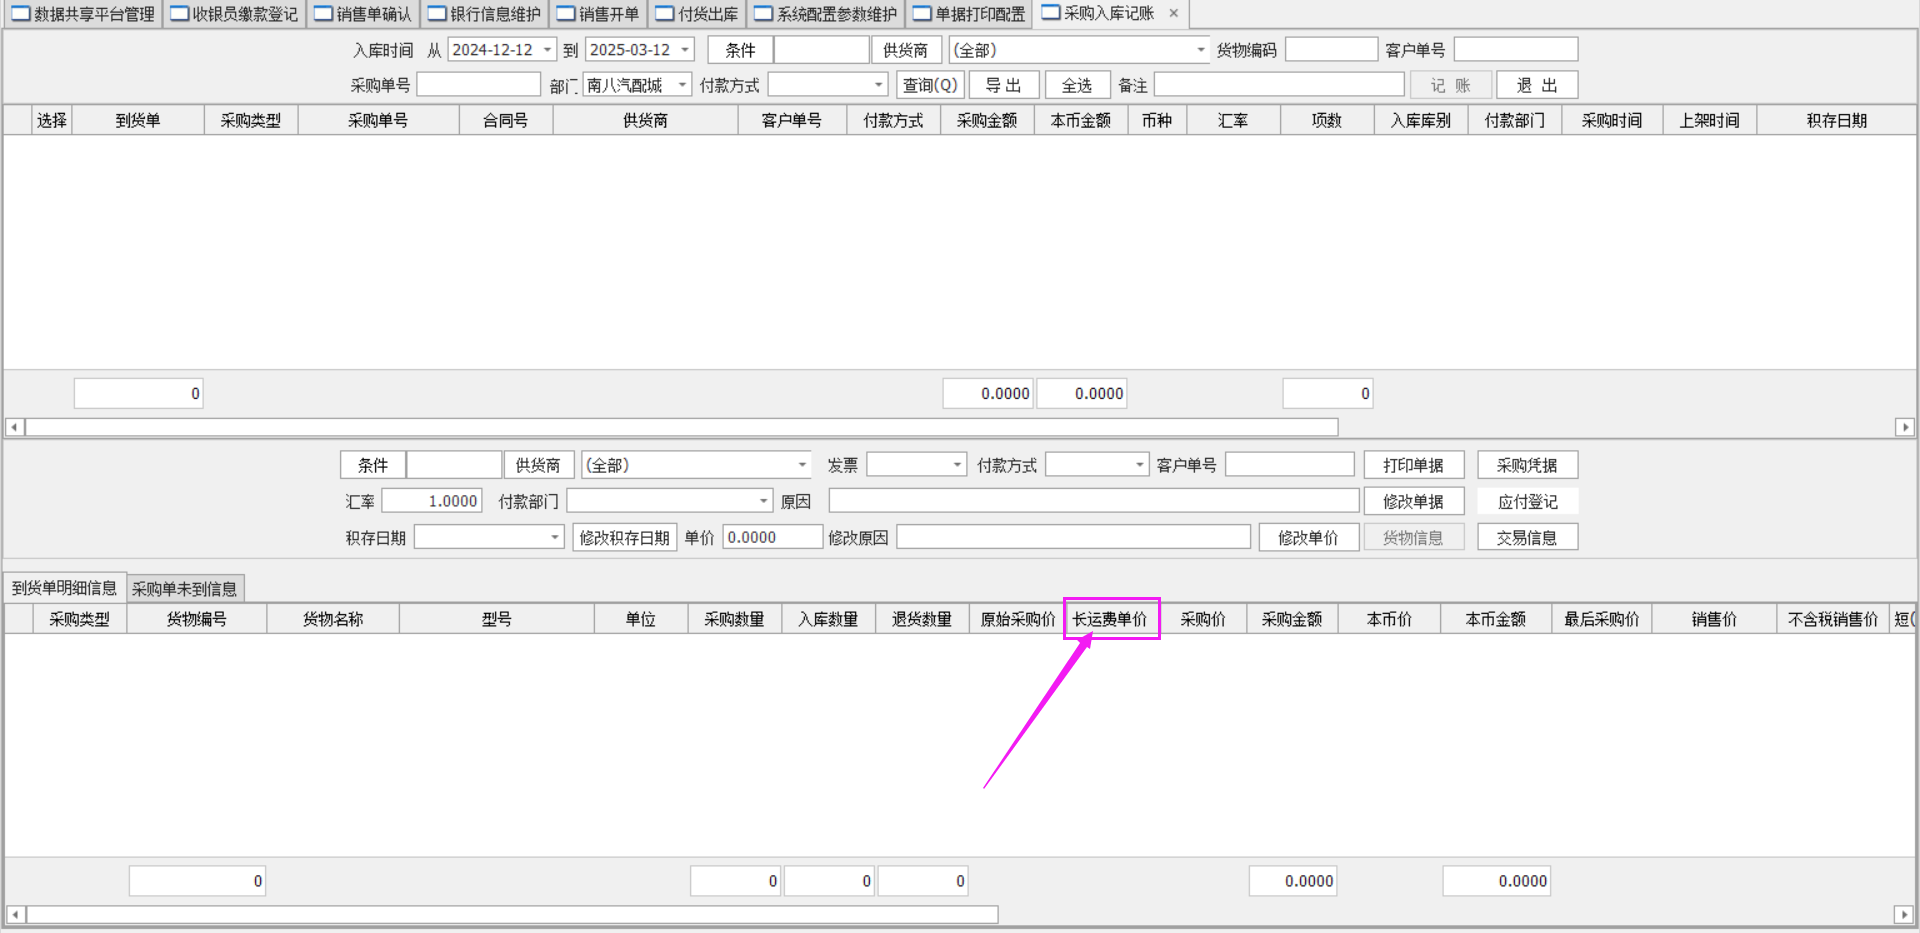Click the top 条件 button
1920x933 pixels.
740,50
